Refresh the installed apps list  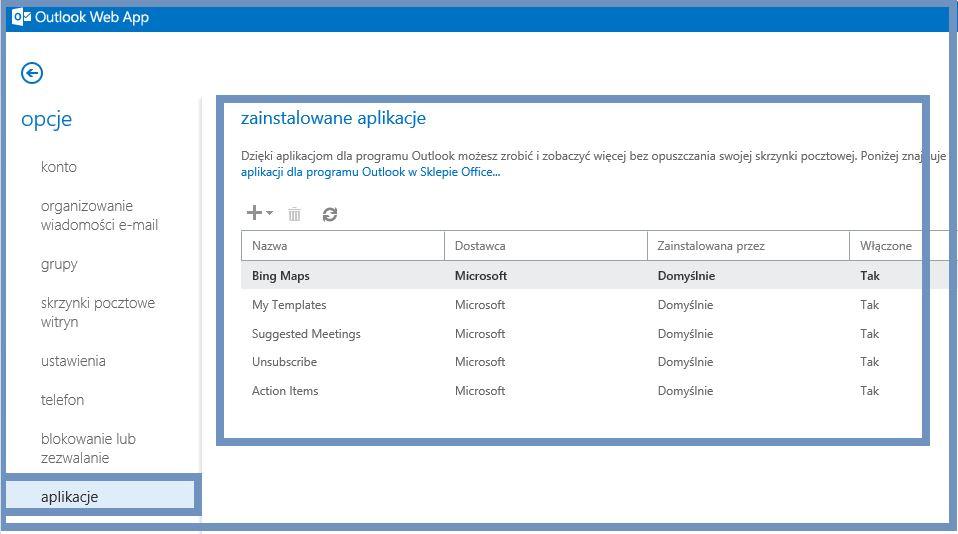(330, 214)
